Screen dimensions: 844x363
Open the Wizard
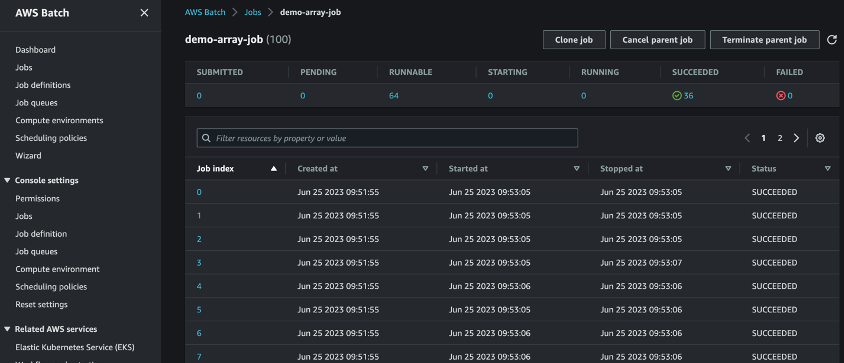tap(29, 156)
